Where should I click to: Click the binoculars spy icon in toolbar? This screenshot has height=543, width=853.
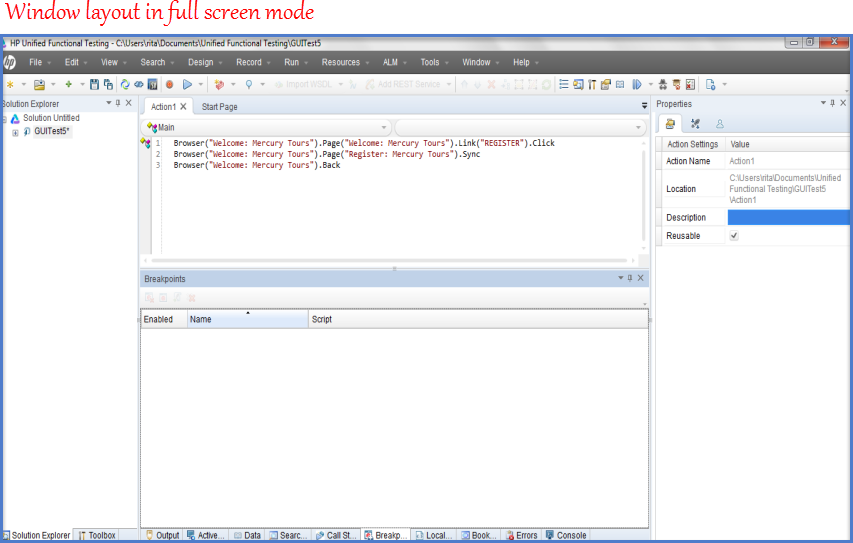point(663,84)
